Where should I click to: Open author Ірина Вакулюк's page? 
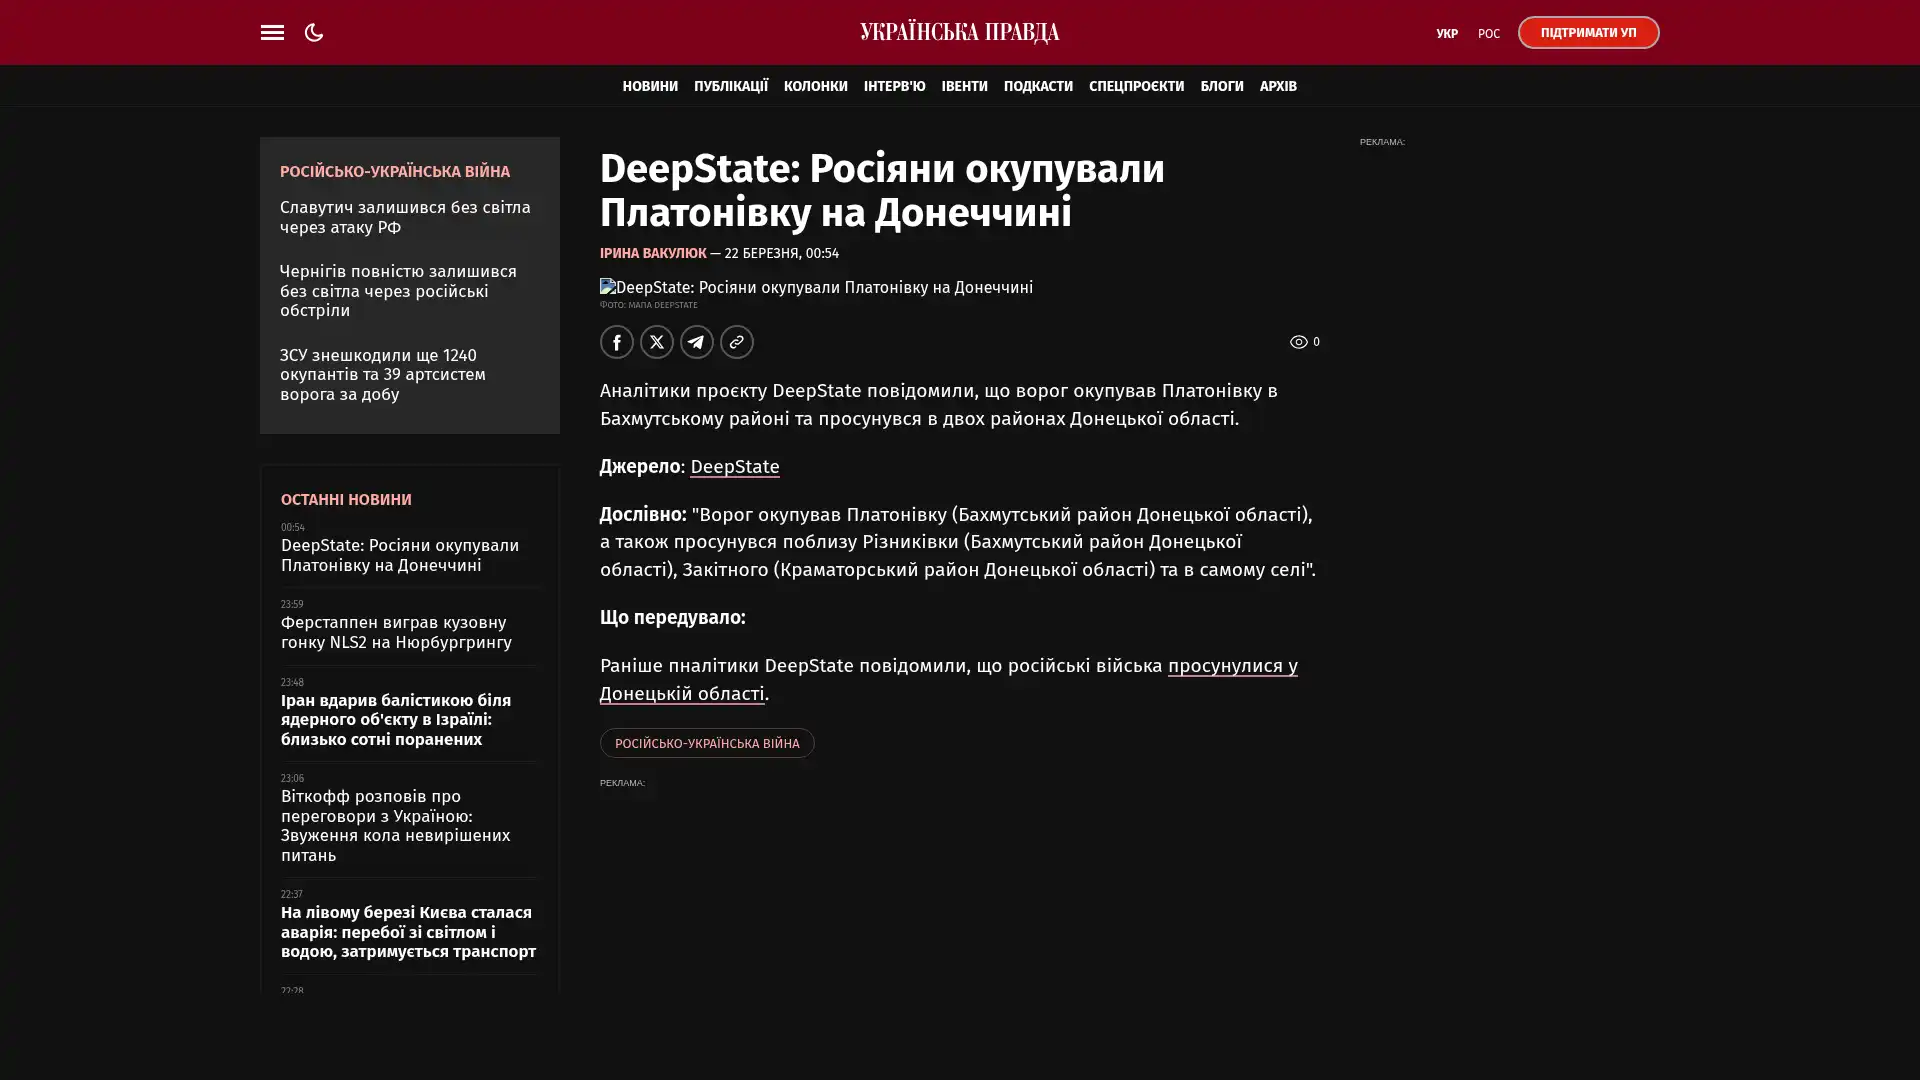coord(652,254)
